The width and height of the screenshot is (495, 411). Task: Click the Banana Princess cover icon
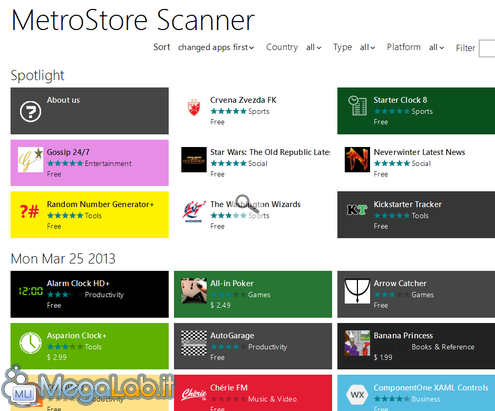[357, 343]
